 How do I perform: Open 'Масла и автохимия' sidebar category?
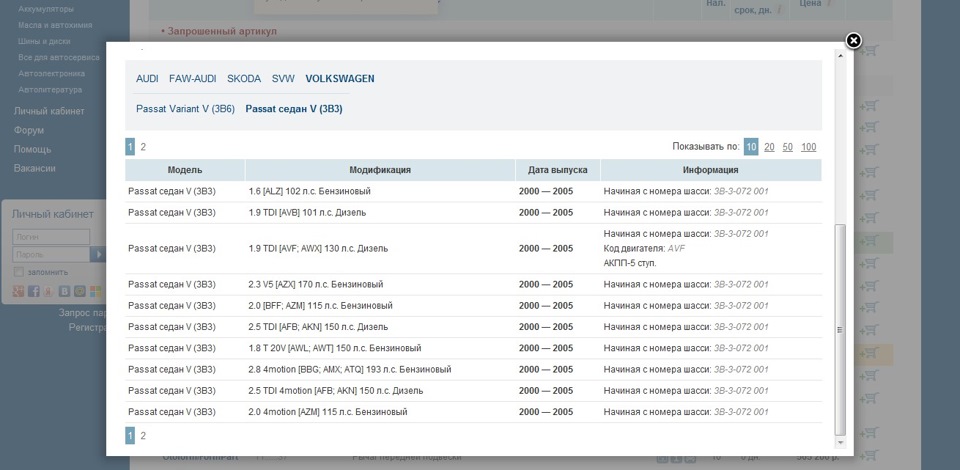pos(55,25)
